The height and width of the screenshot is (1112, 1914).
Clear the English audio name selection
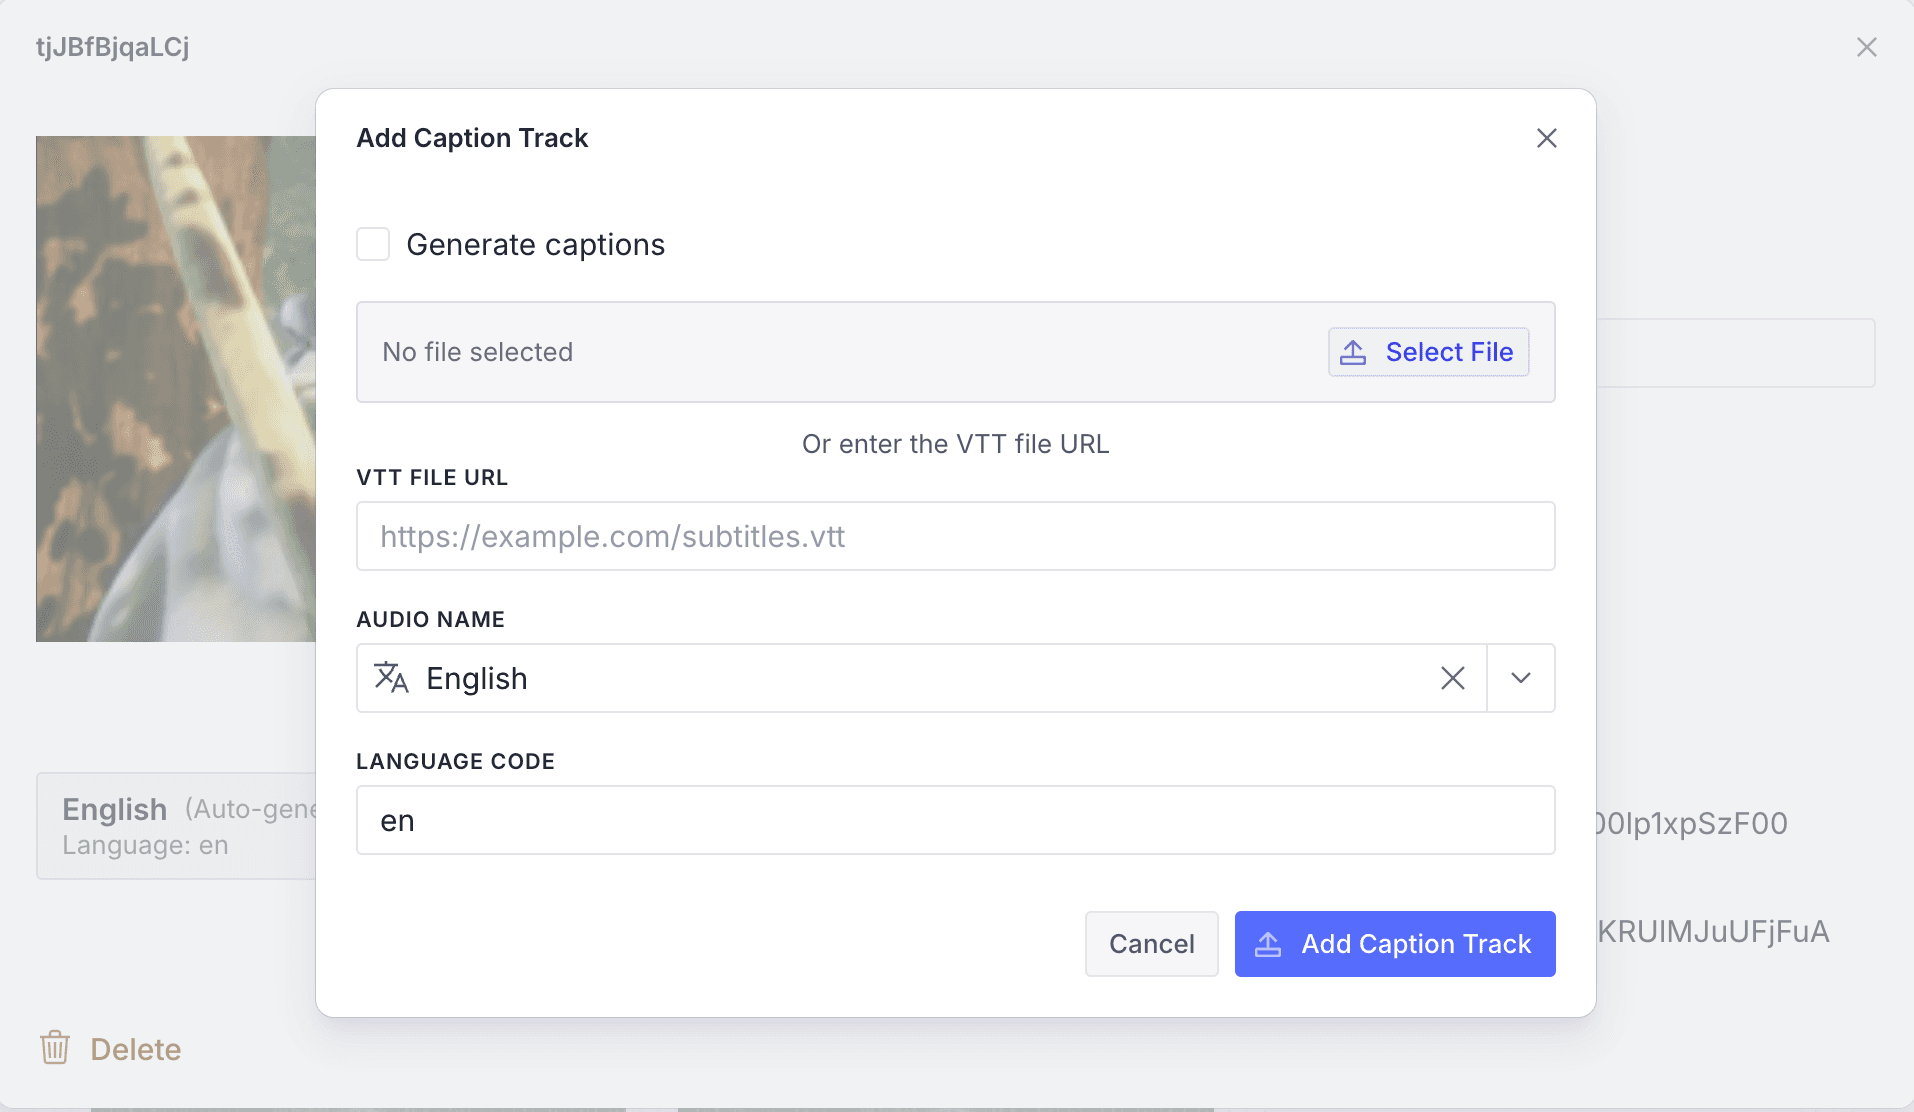pyautogui.click(x=1452, y=678)
